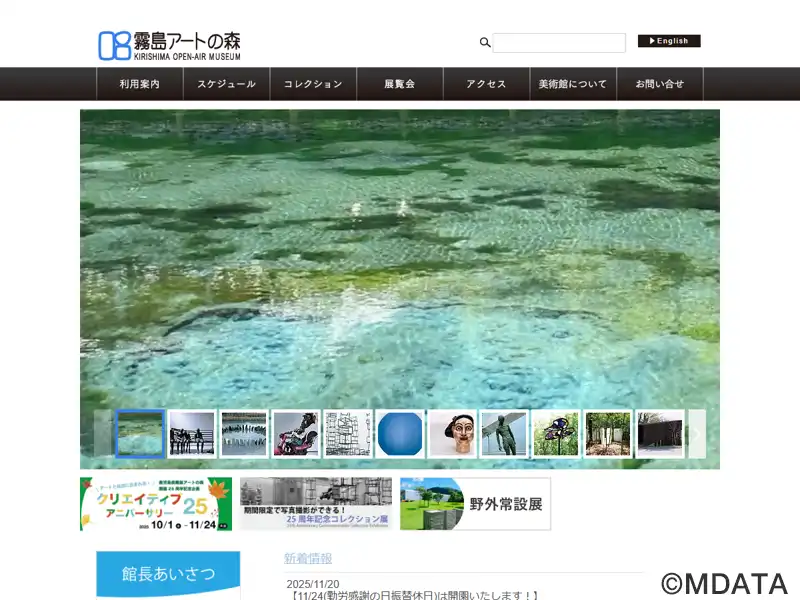Click the carousel next arrow
800x600 pixels.
[697, 434]
